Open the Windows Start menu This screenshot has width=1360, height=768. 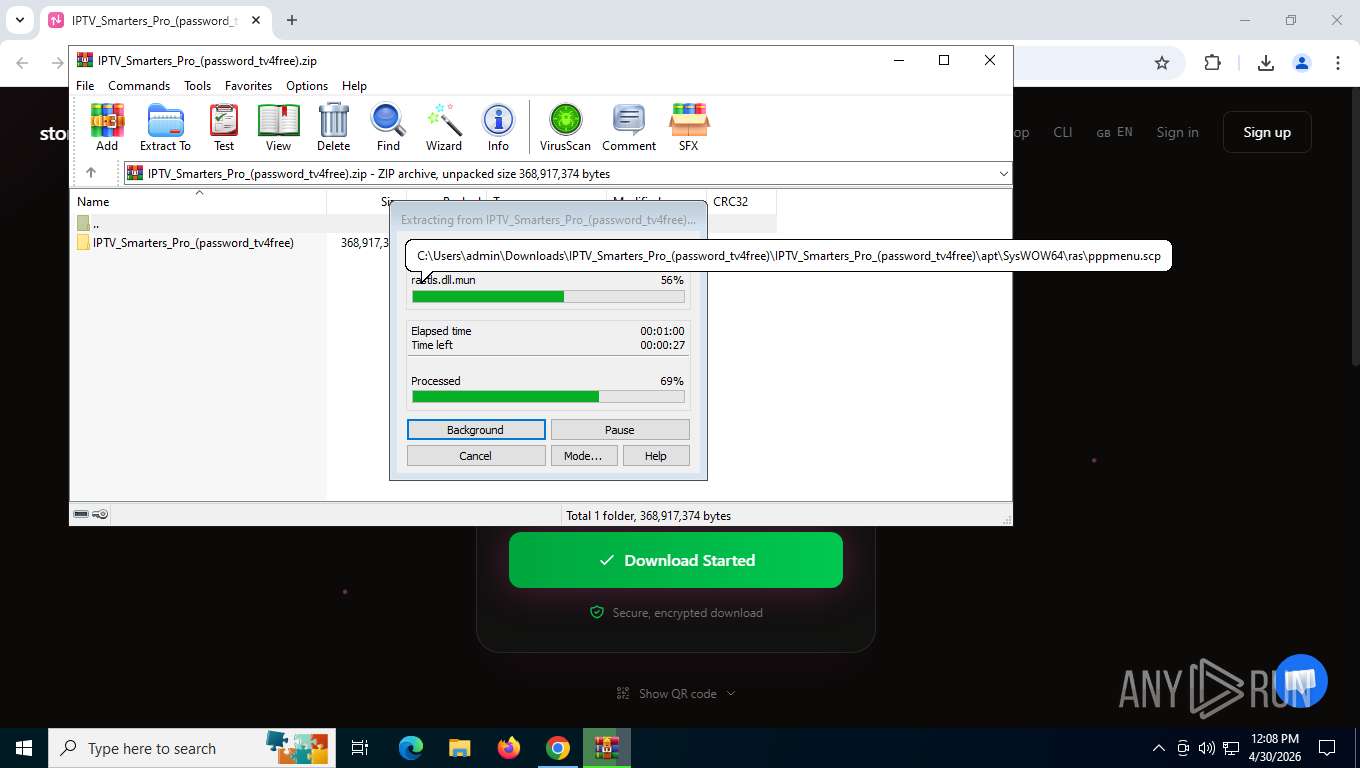coord(24,748)
